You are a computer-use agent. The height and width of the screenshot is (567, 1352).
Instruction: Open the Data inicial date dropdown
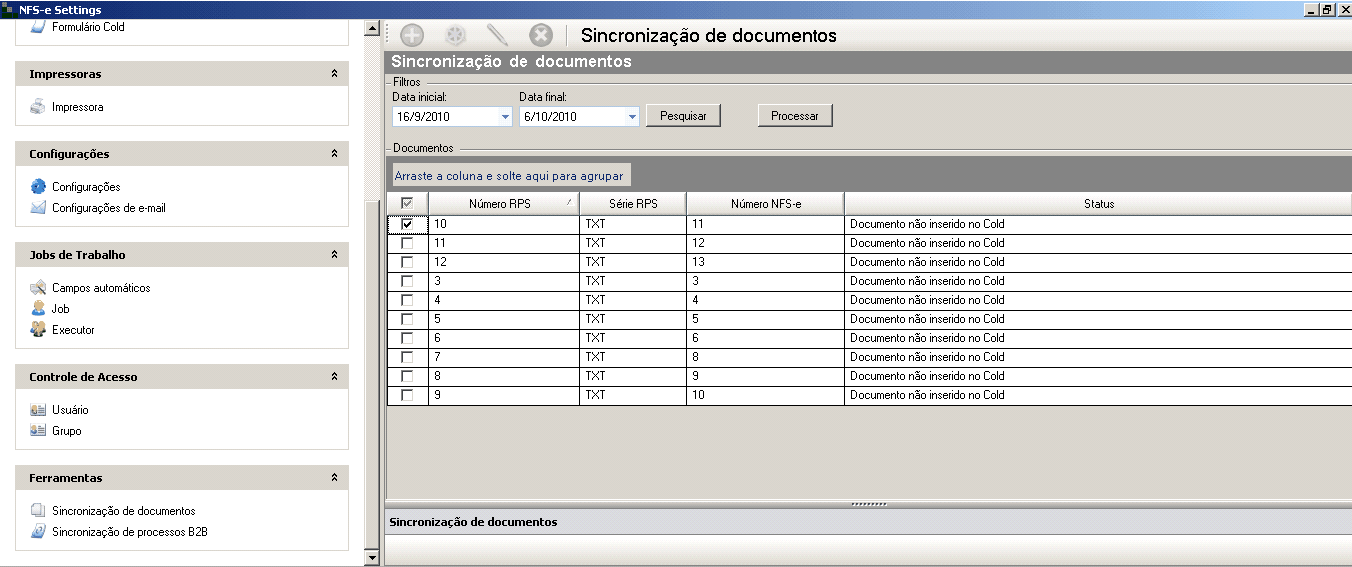point(505,117)
